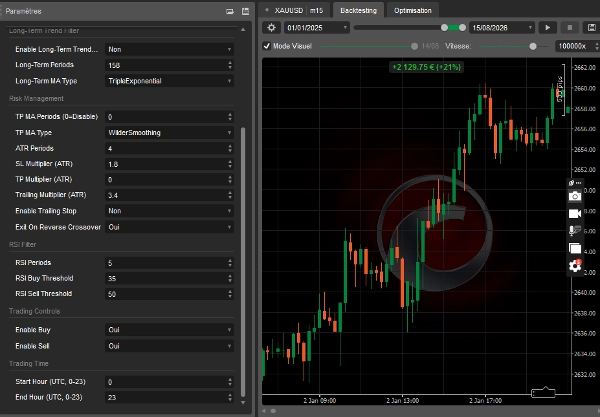Screen dimensions: 600x417
Task: Click ATR Periods stepper arrows
Action: pyautogui.click(x=230, y=148)
